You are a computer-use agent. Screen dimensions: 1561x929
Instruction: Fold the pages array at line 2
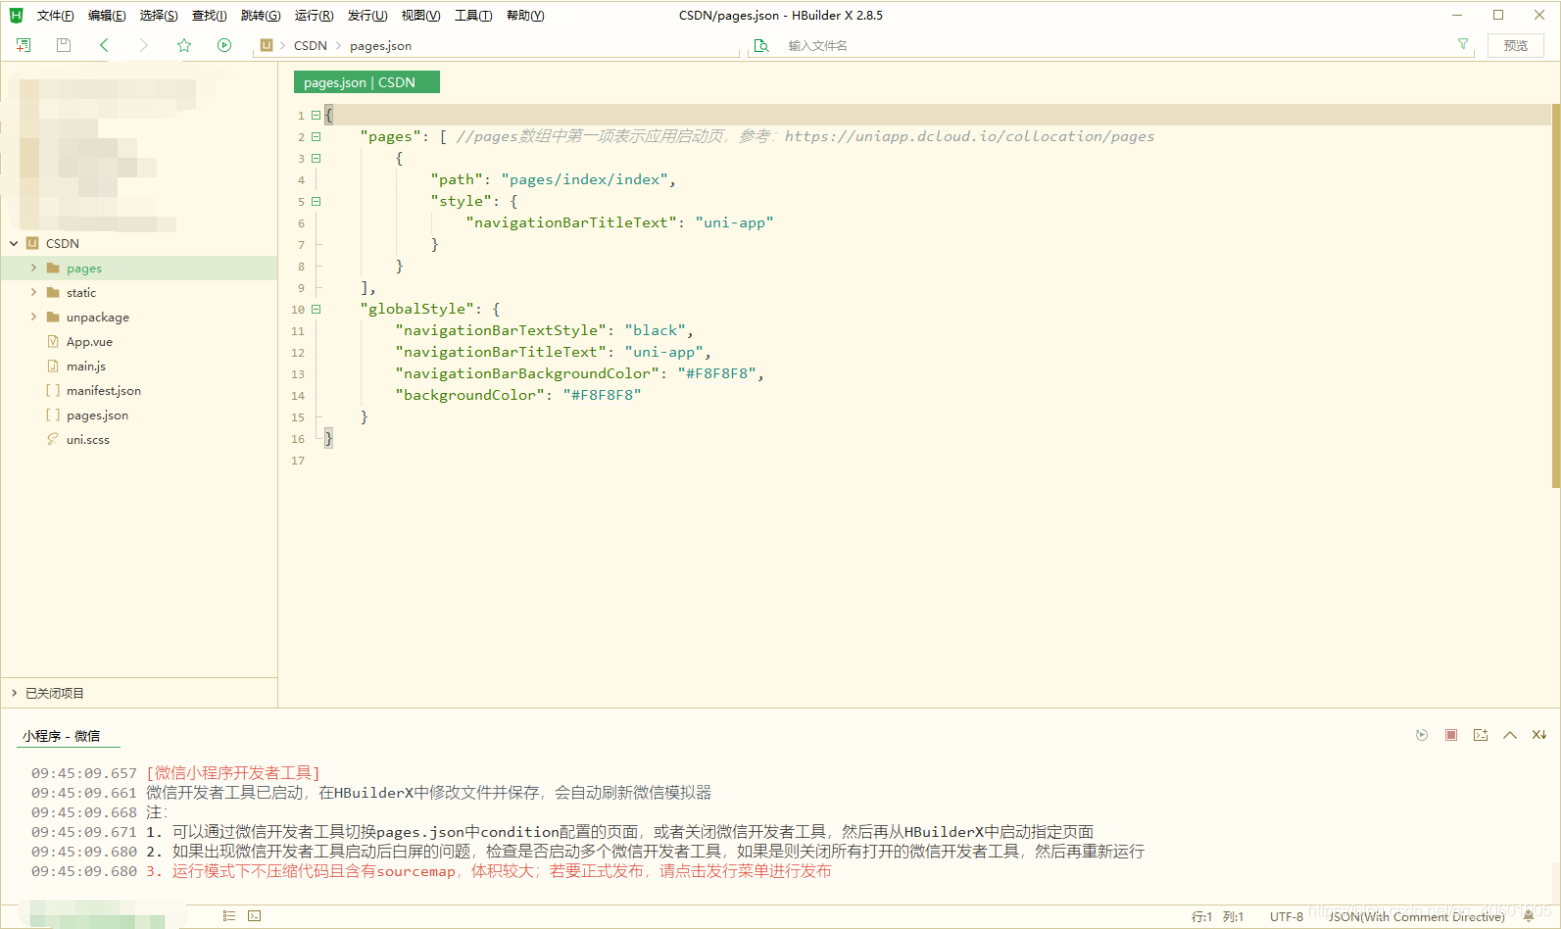[x=316, y=137]
